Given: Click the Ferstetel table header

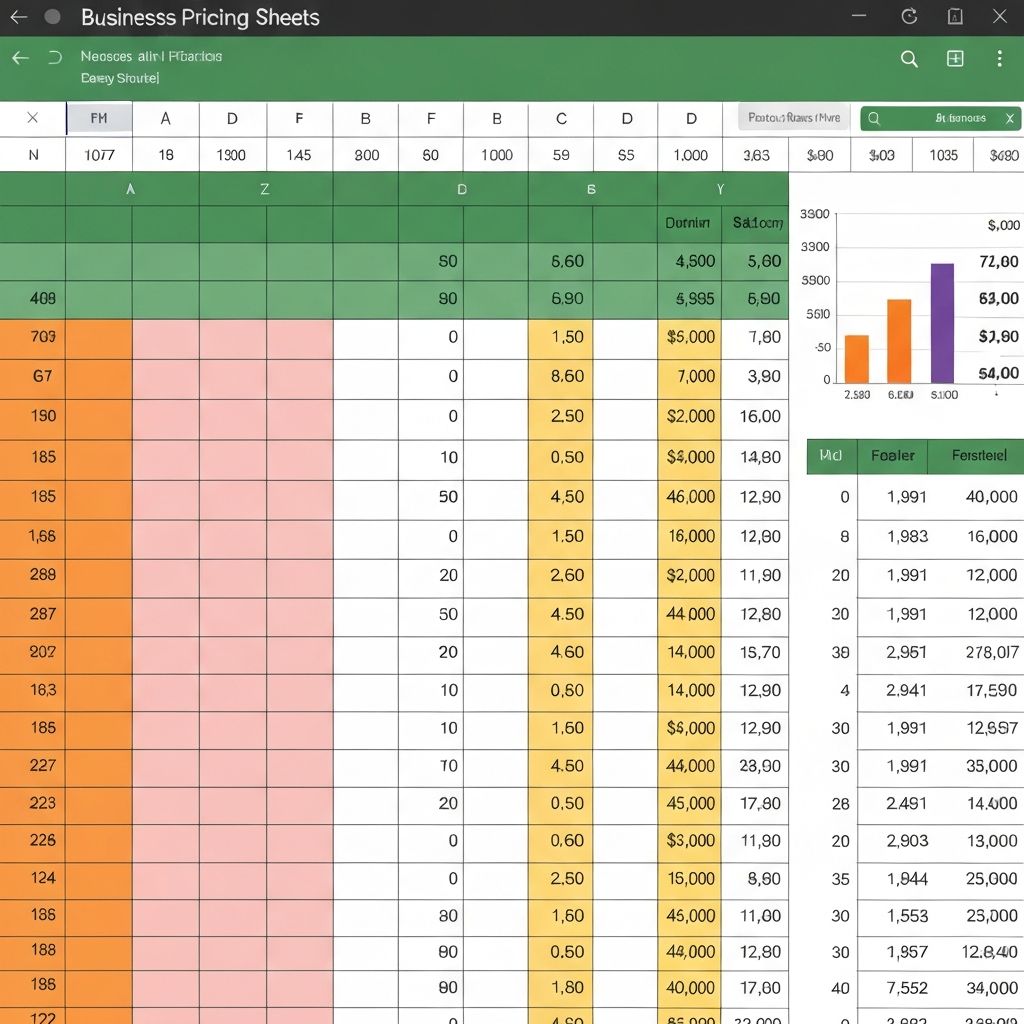Looking at the screenshot, I should coord(978,456).
